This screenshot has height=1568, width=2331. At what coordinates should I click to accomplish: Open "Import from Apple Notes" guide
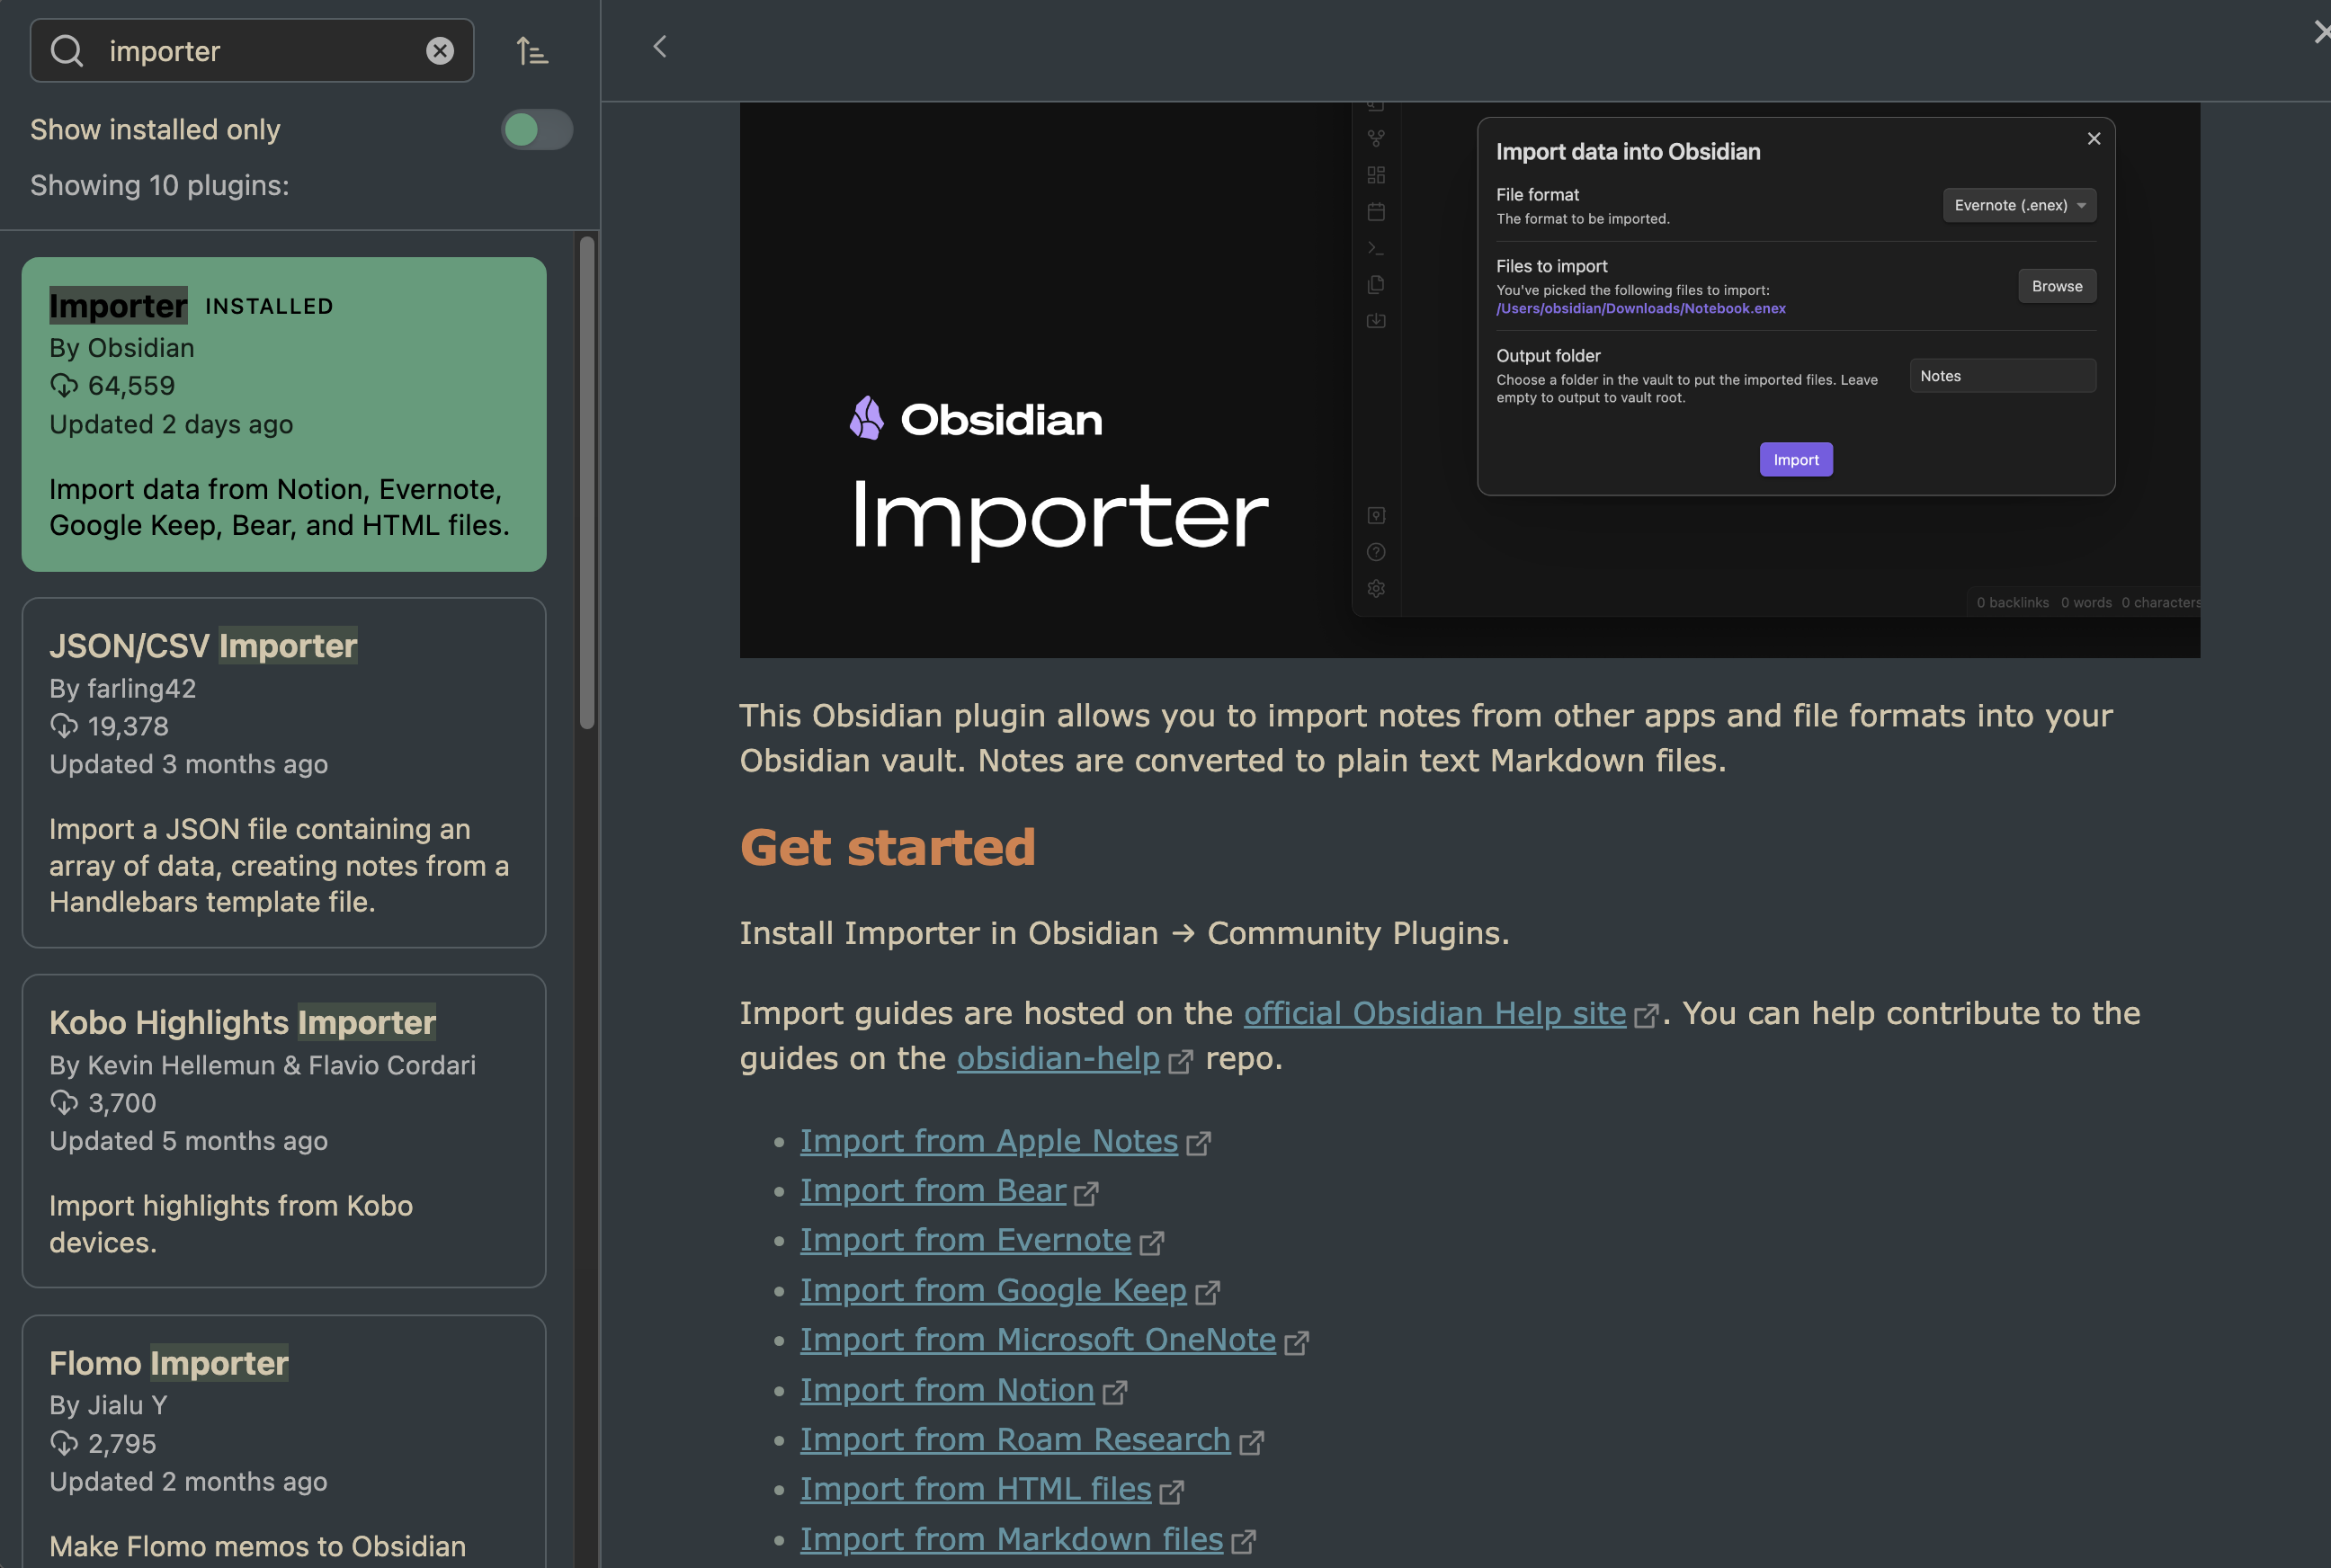[989, 1141]
